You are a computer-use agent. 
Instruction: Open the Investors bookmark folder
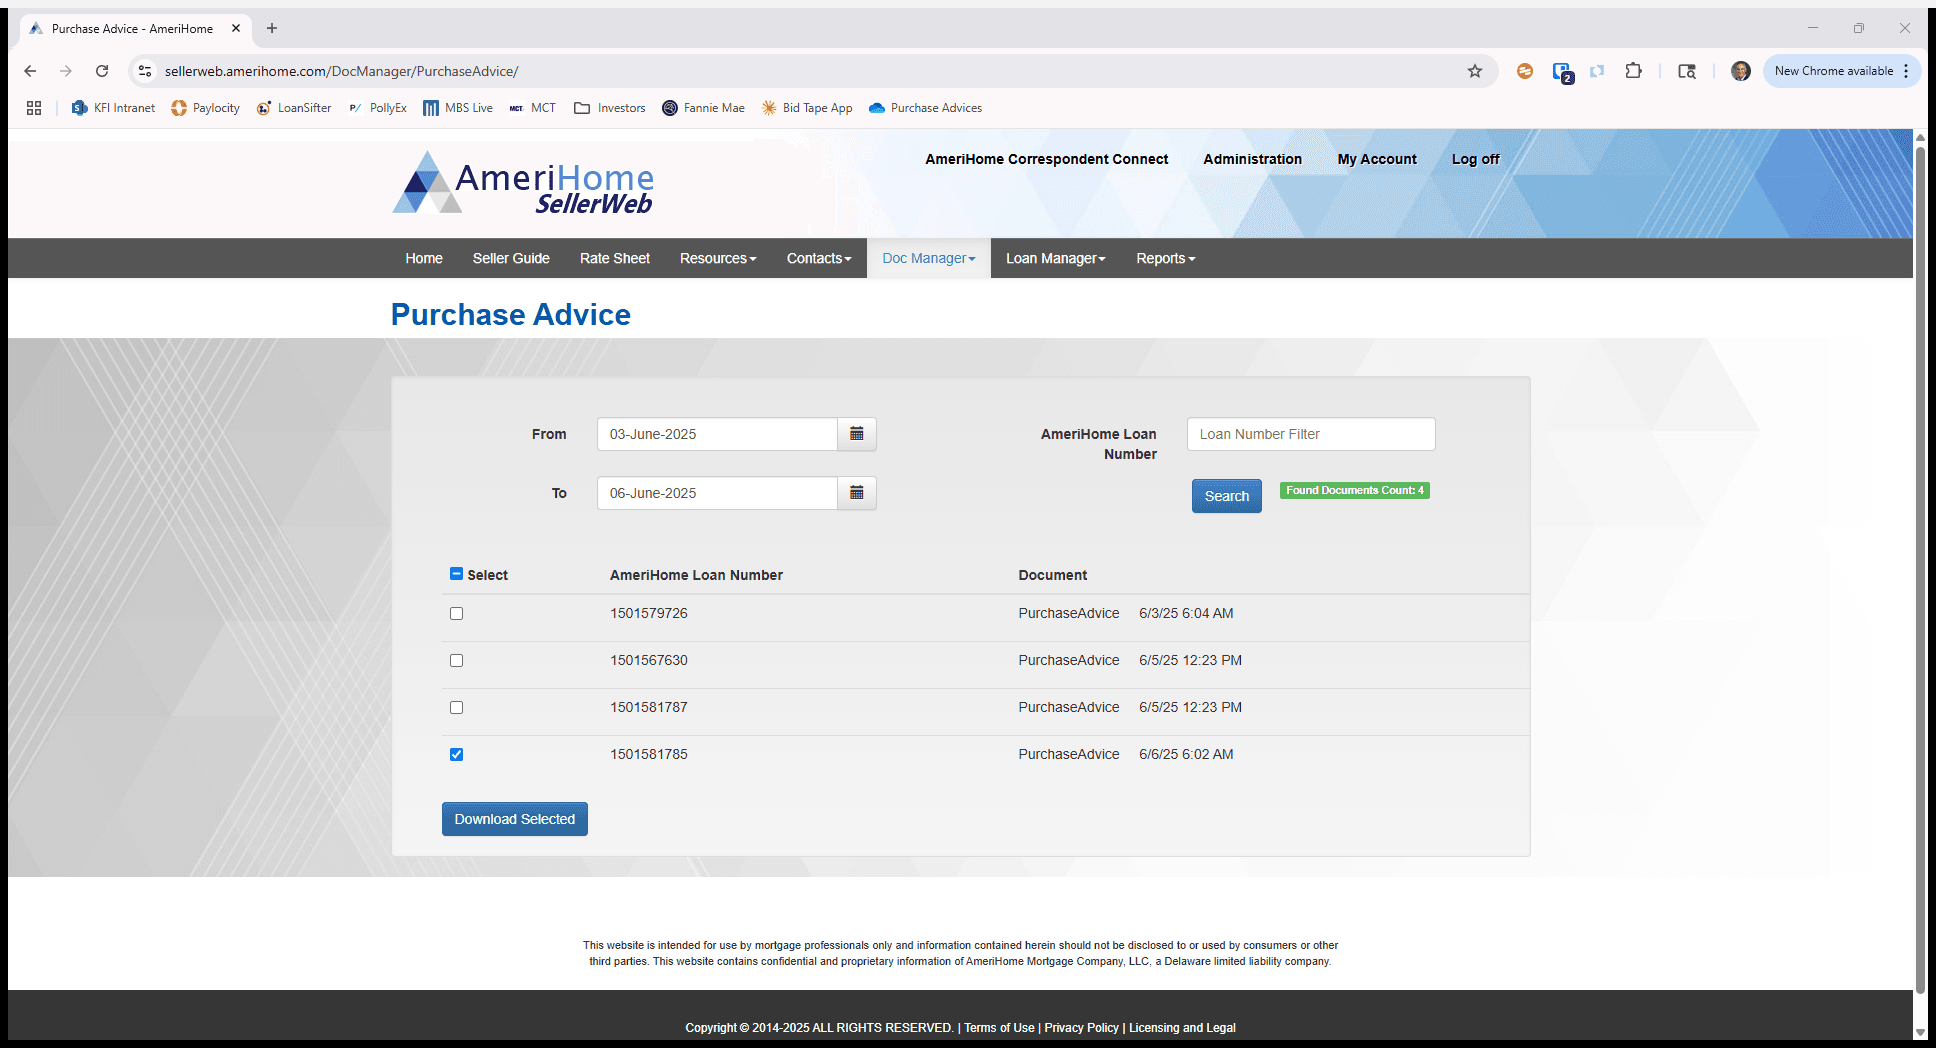tap(610, 108)
